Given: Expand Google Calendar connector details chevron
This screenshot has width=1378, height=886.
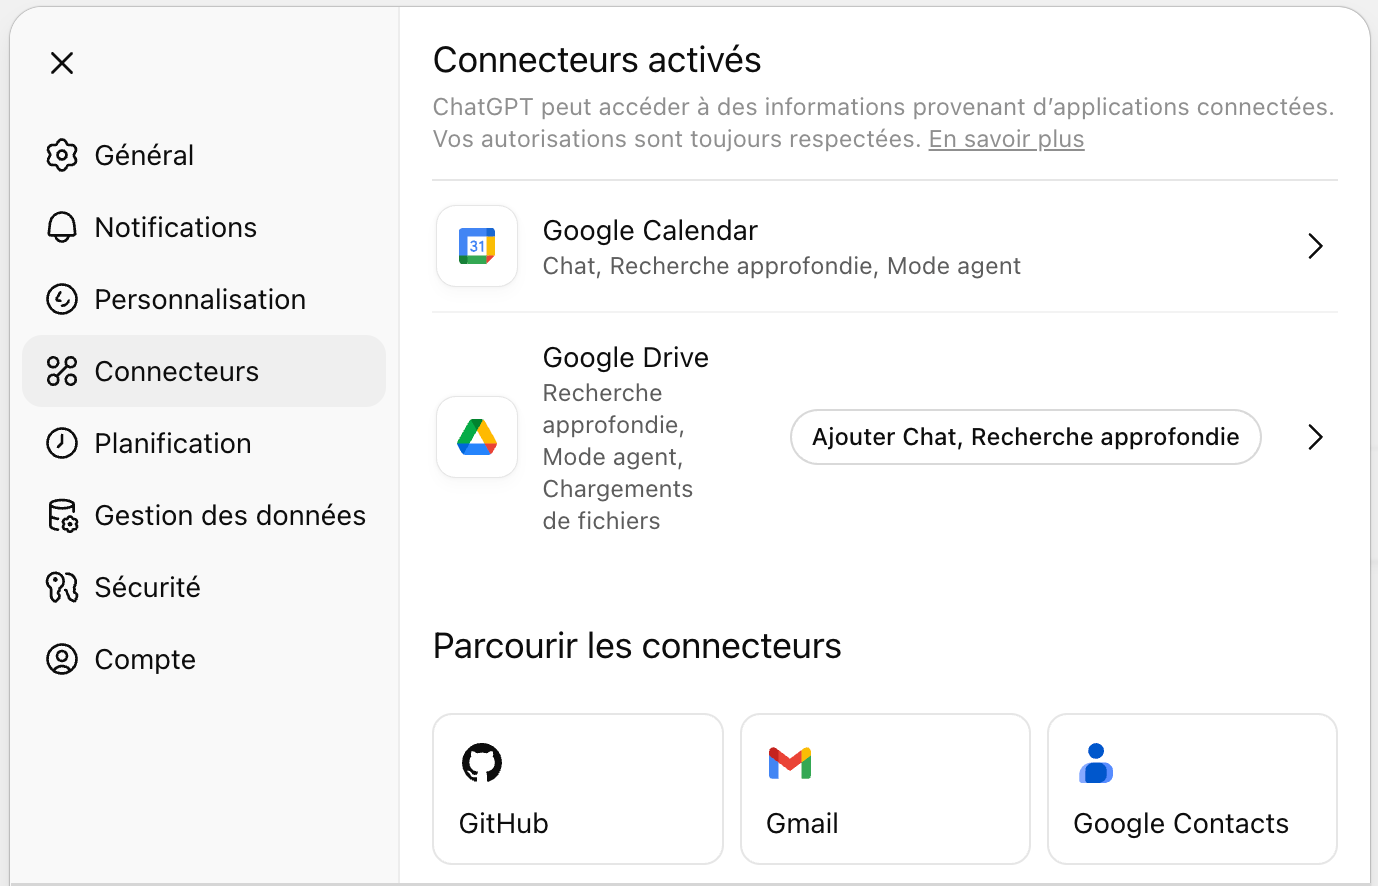Looking at the screenshot, I should point(1315,246).
